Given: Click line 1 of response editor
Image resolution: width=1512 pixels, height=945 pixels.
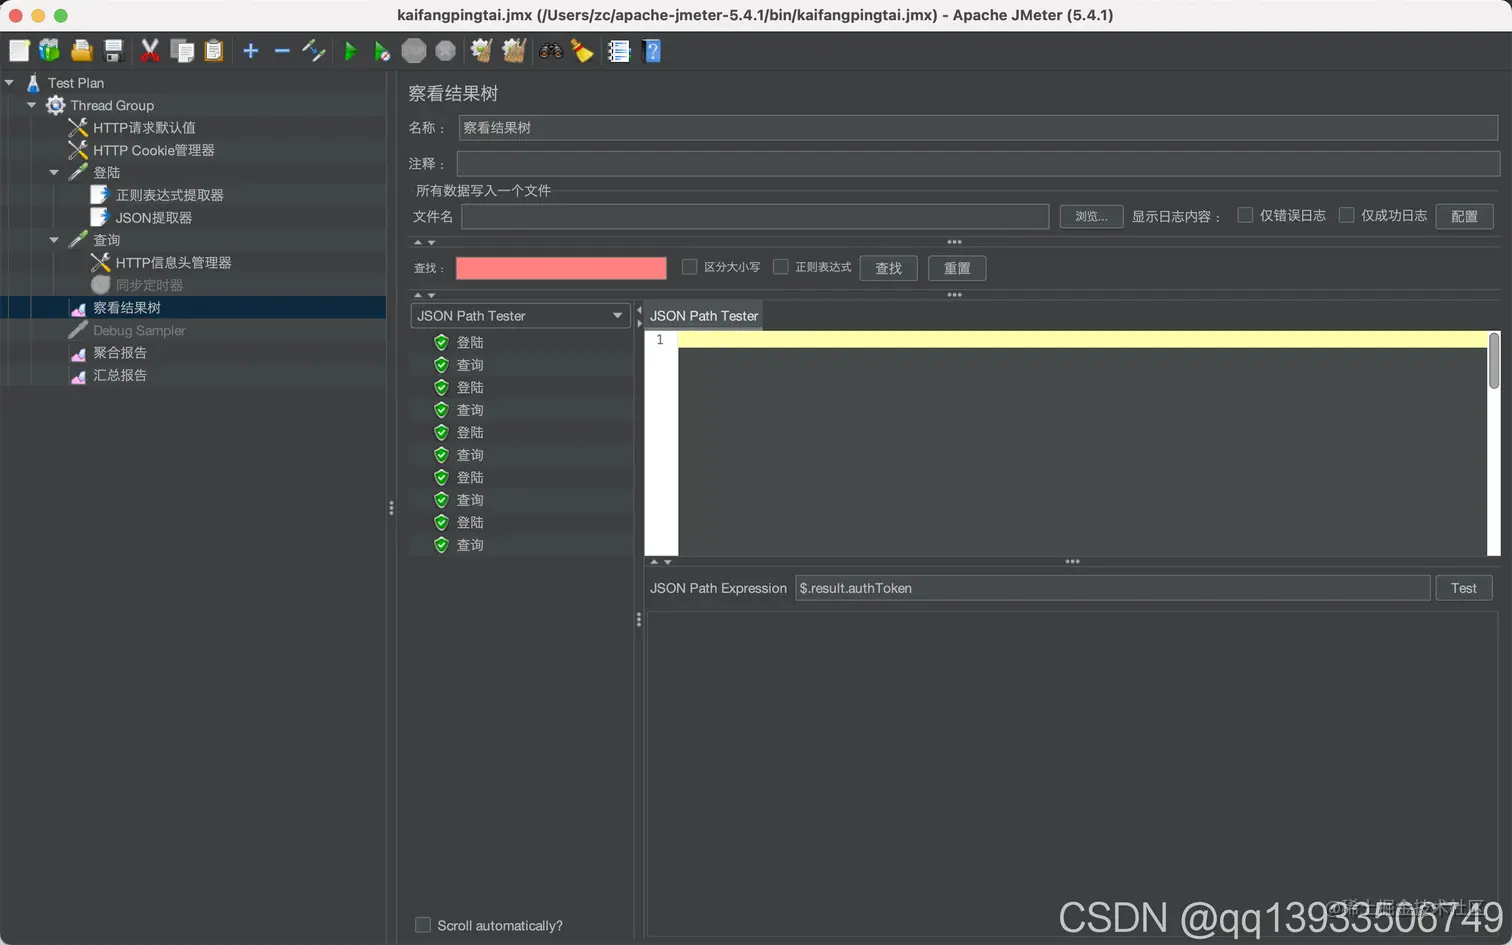Looking at the screenshot, I should [x=1083, y=340].
